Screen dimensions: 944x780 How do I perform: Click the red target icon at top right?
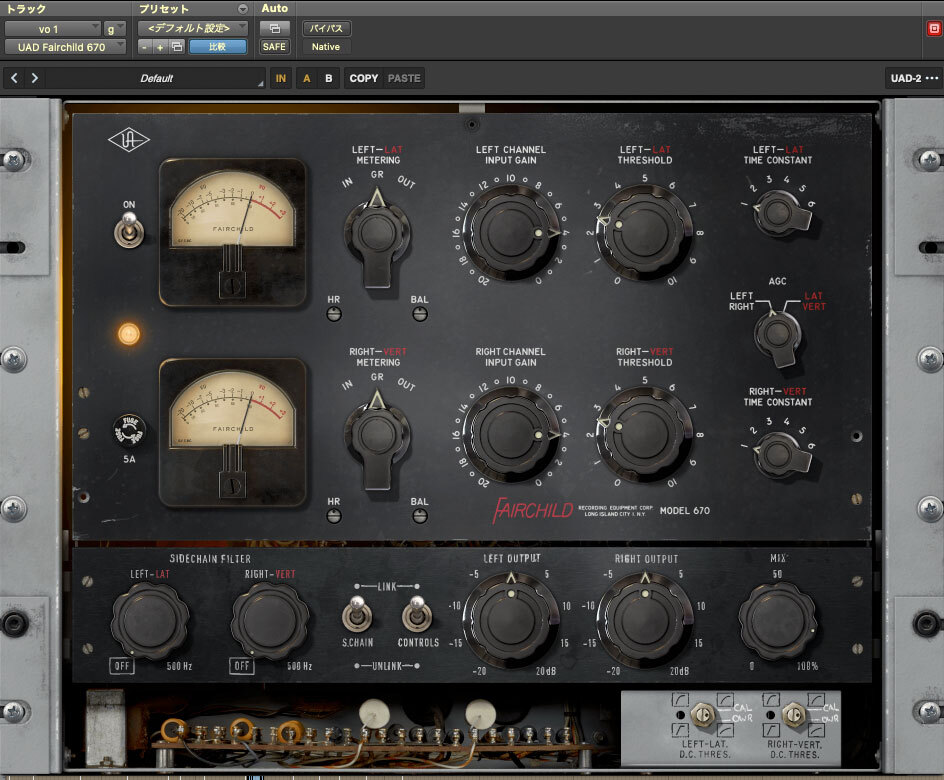(934, 28)
